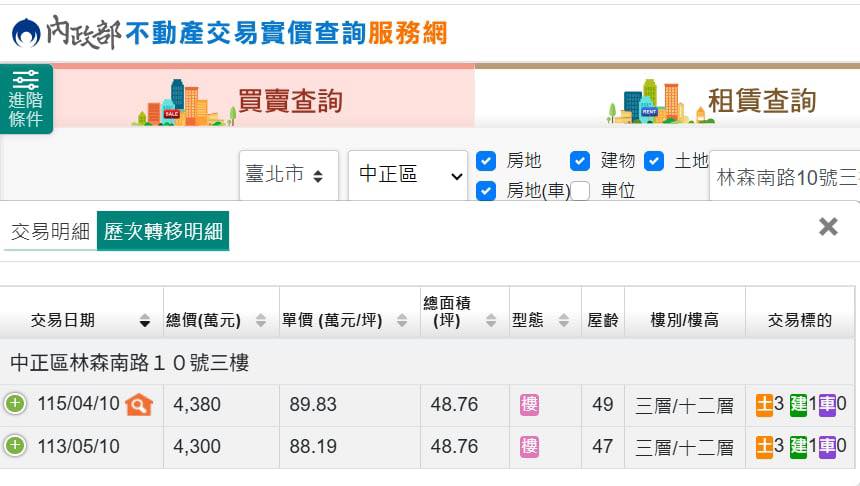
Task: Click the 樓 type badge in 115/04/10 row
Action: (529, 405)
